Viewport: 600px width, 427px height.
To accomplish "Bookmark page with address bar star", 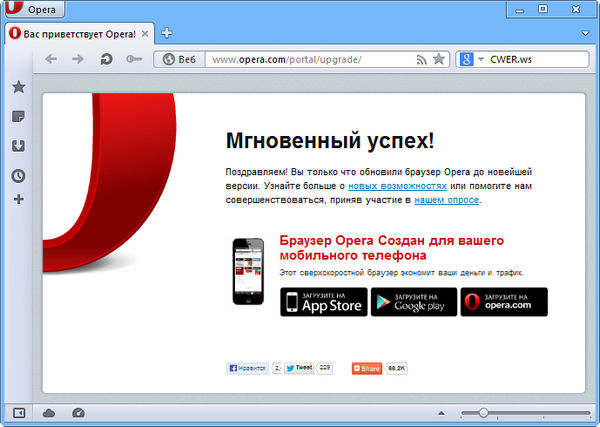I will [439, 60].
